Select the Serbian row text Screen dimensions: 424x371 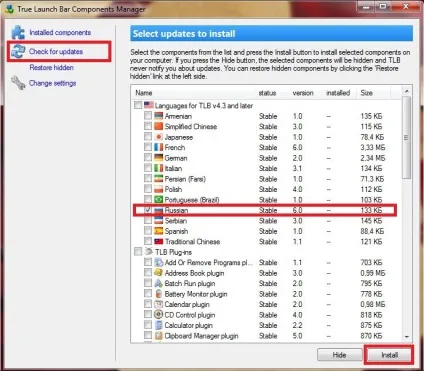176,221
